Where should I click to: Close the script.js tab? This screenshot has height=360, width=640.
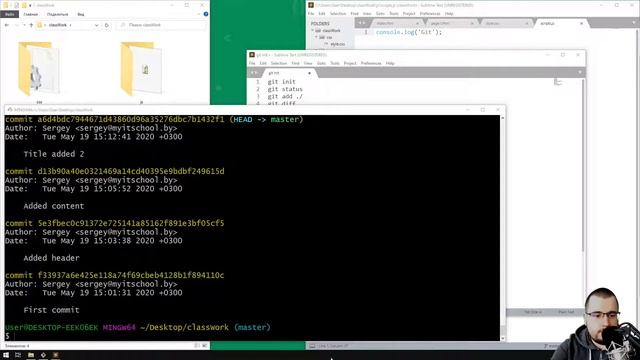pyautogui.click(x=581, y=24)
